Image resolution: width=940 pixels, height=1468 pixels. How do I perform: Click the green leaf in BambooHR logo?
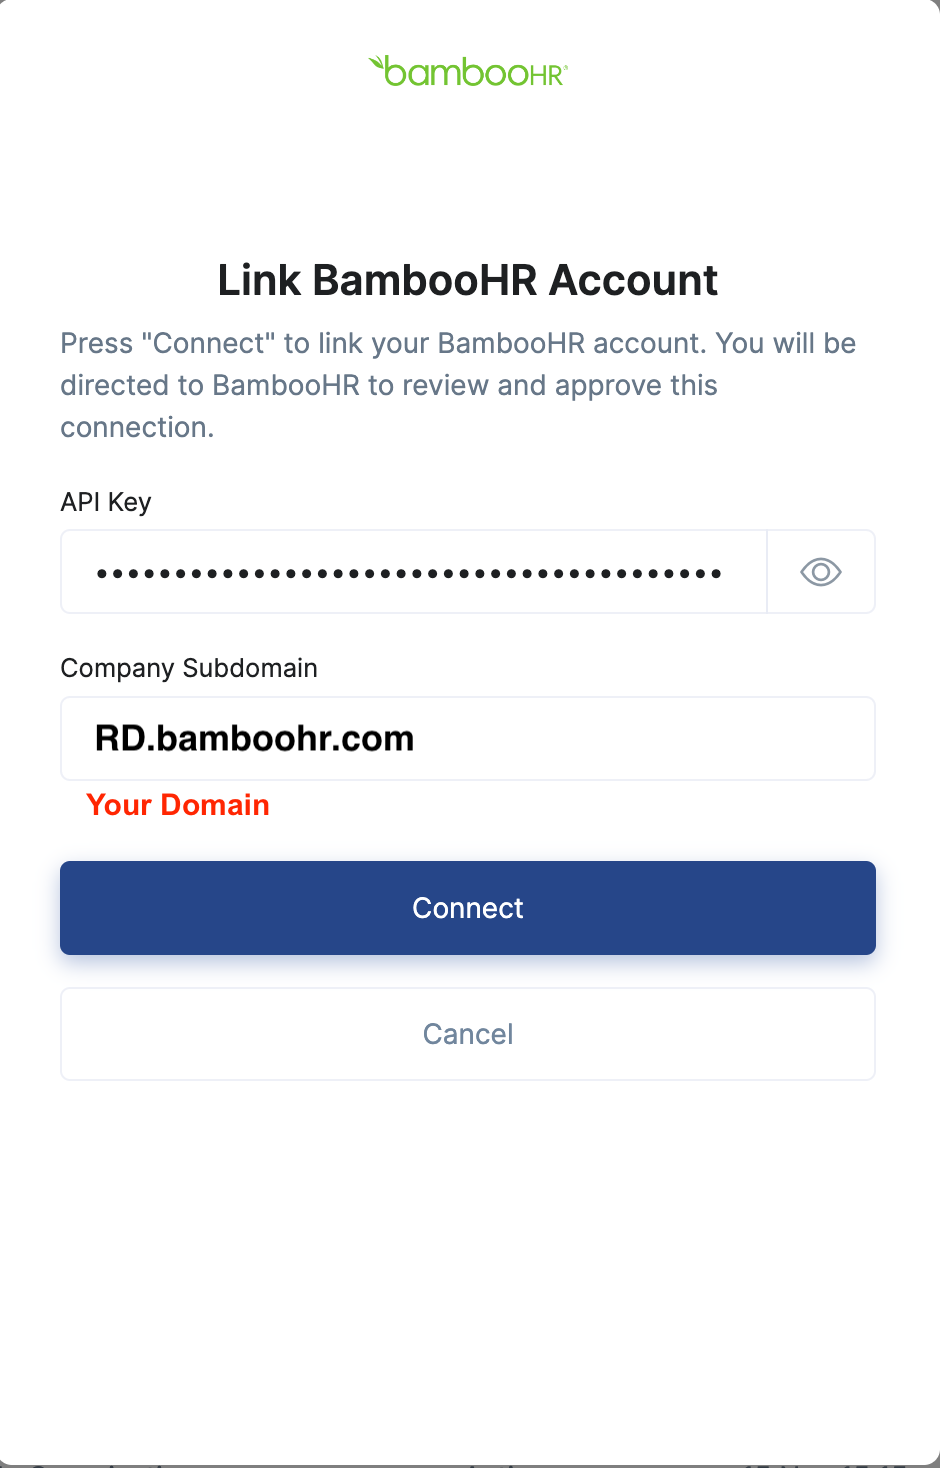pos(377,64)
